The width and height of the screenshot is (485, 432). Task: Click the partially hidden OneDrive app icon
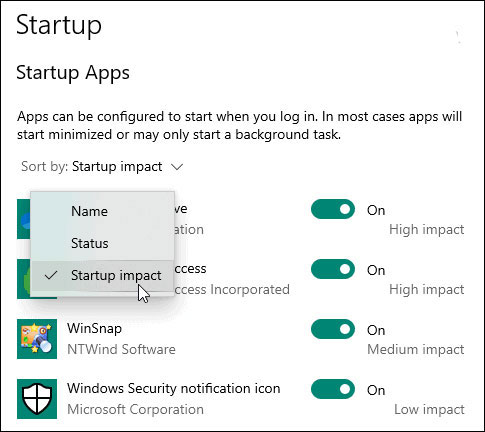click(x=23, y=219)
